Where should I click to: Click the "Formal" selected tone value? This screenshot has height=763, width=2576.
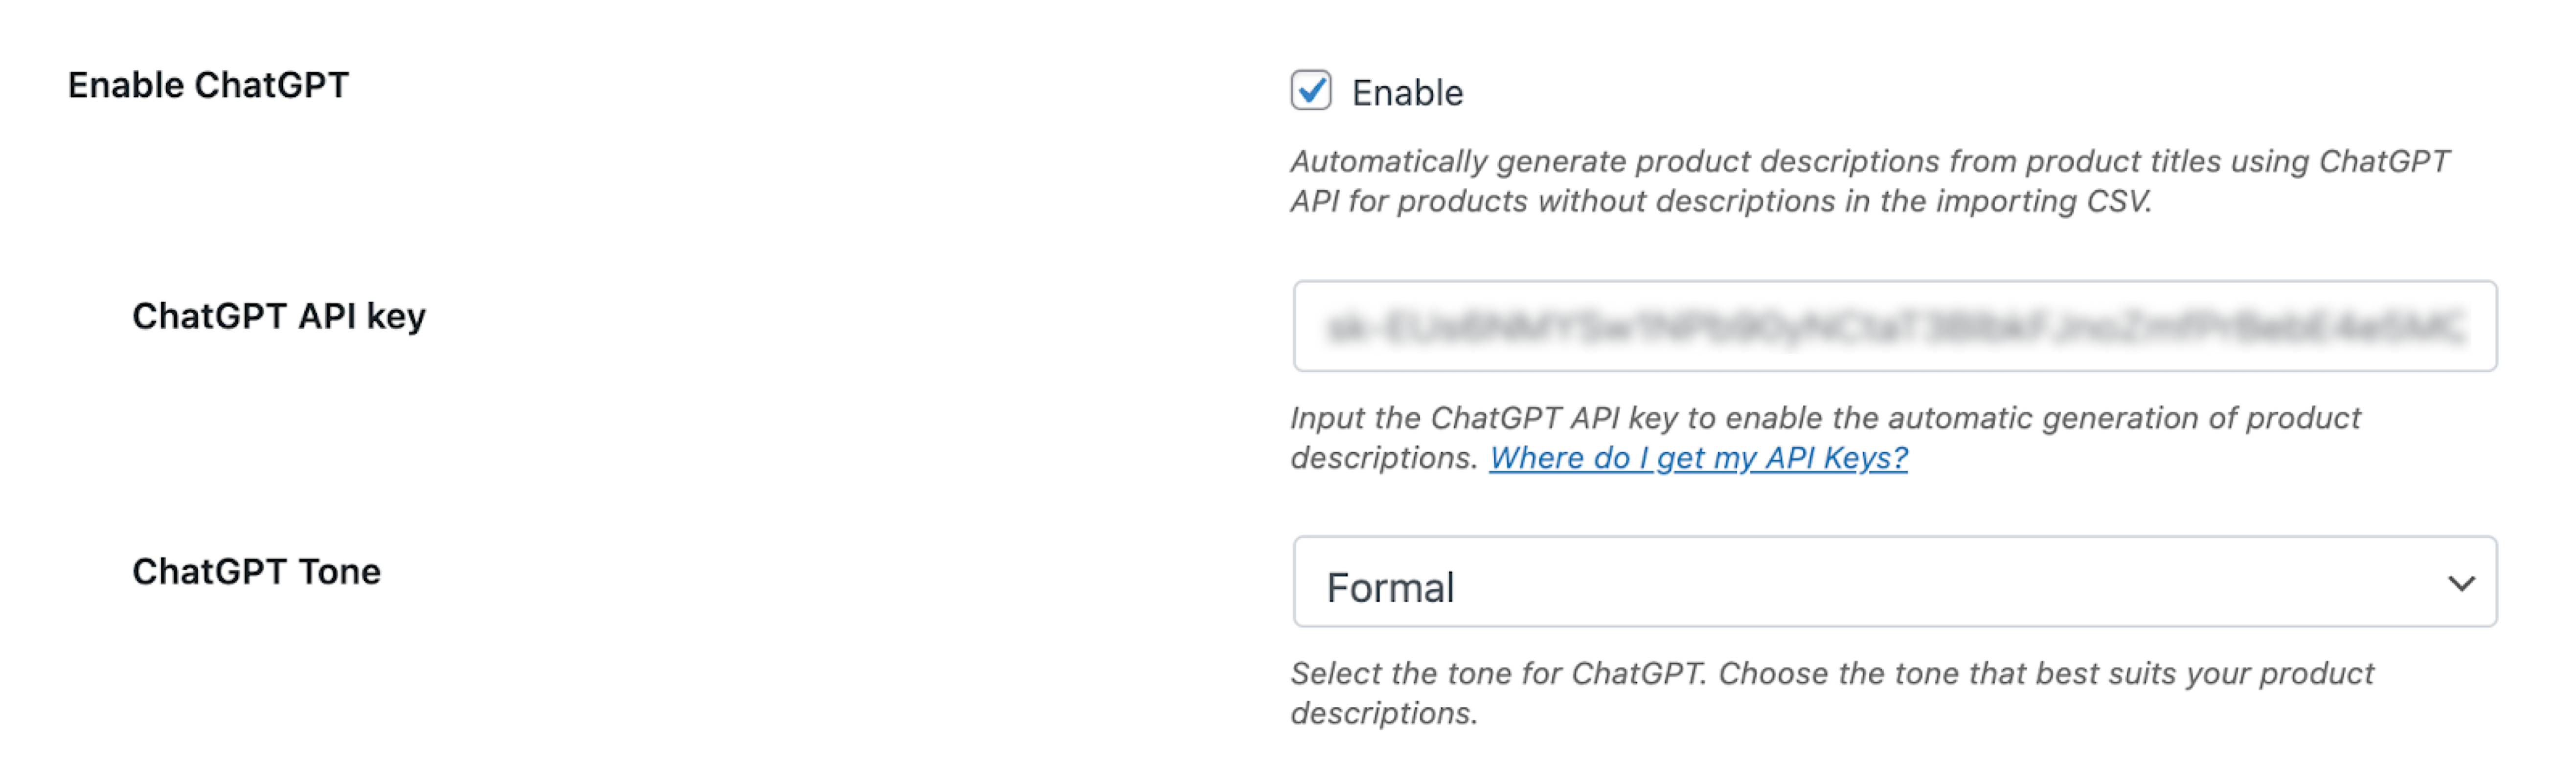[1390, 588]
